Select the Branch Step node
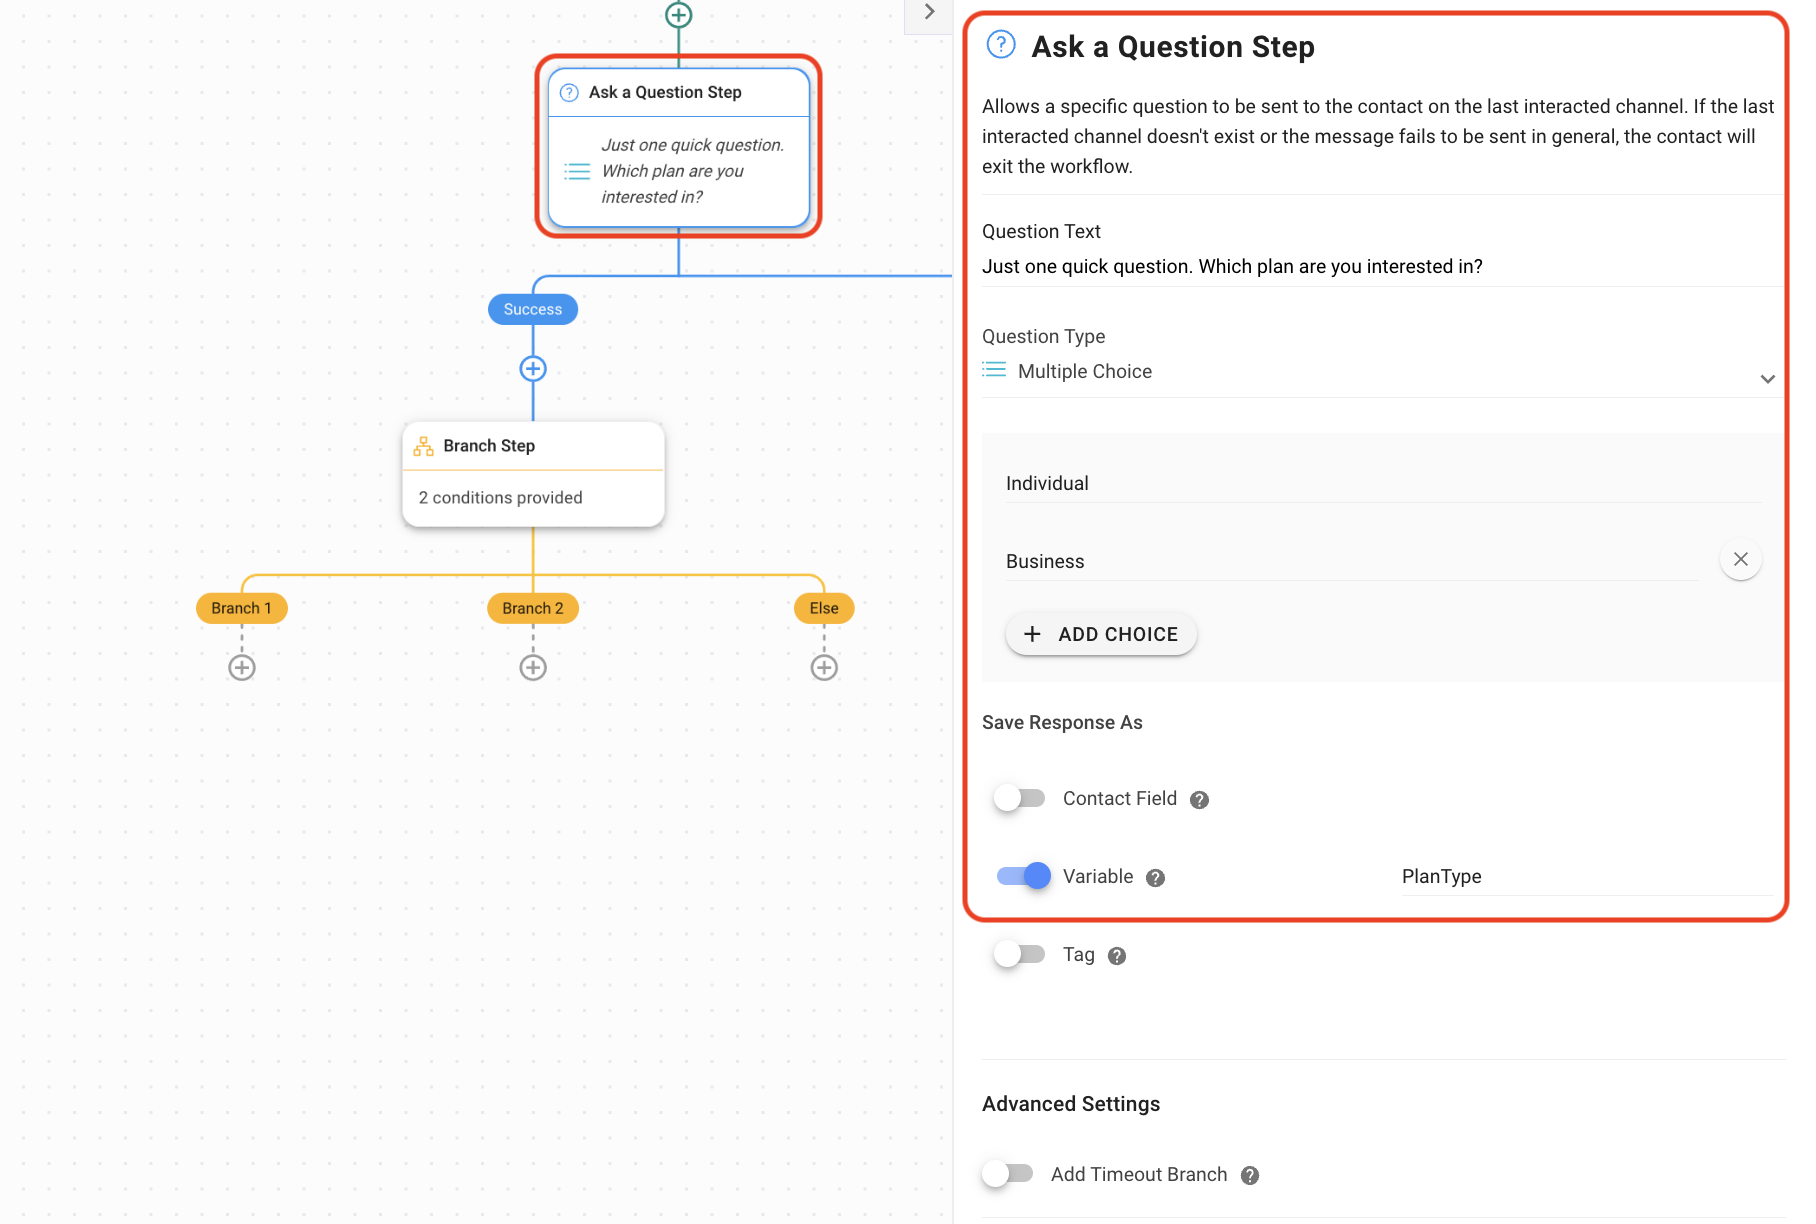This screenshot has height=1224, width=1816. [x=533, y=474]
